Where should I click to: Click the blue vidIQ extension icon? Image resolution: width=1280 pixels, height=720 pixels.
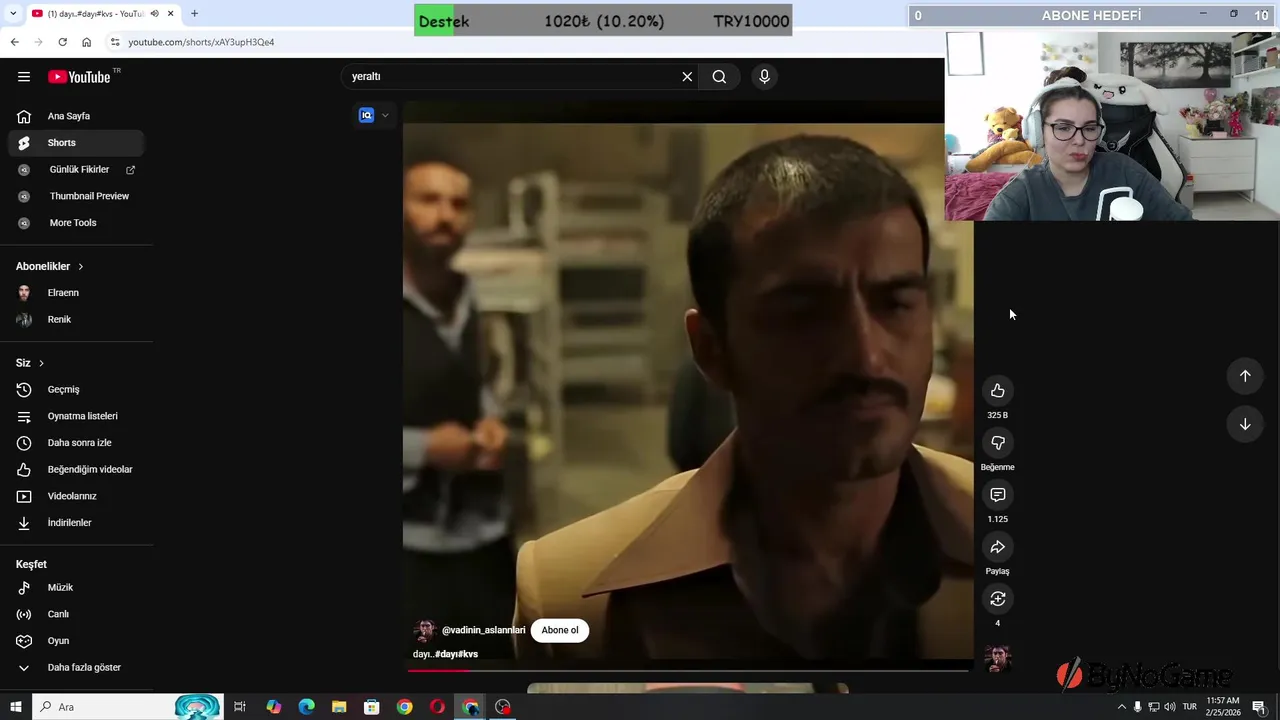[x=366, y=115]
